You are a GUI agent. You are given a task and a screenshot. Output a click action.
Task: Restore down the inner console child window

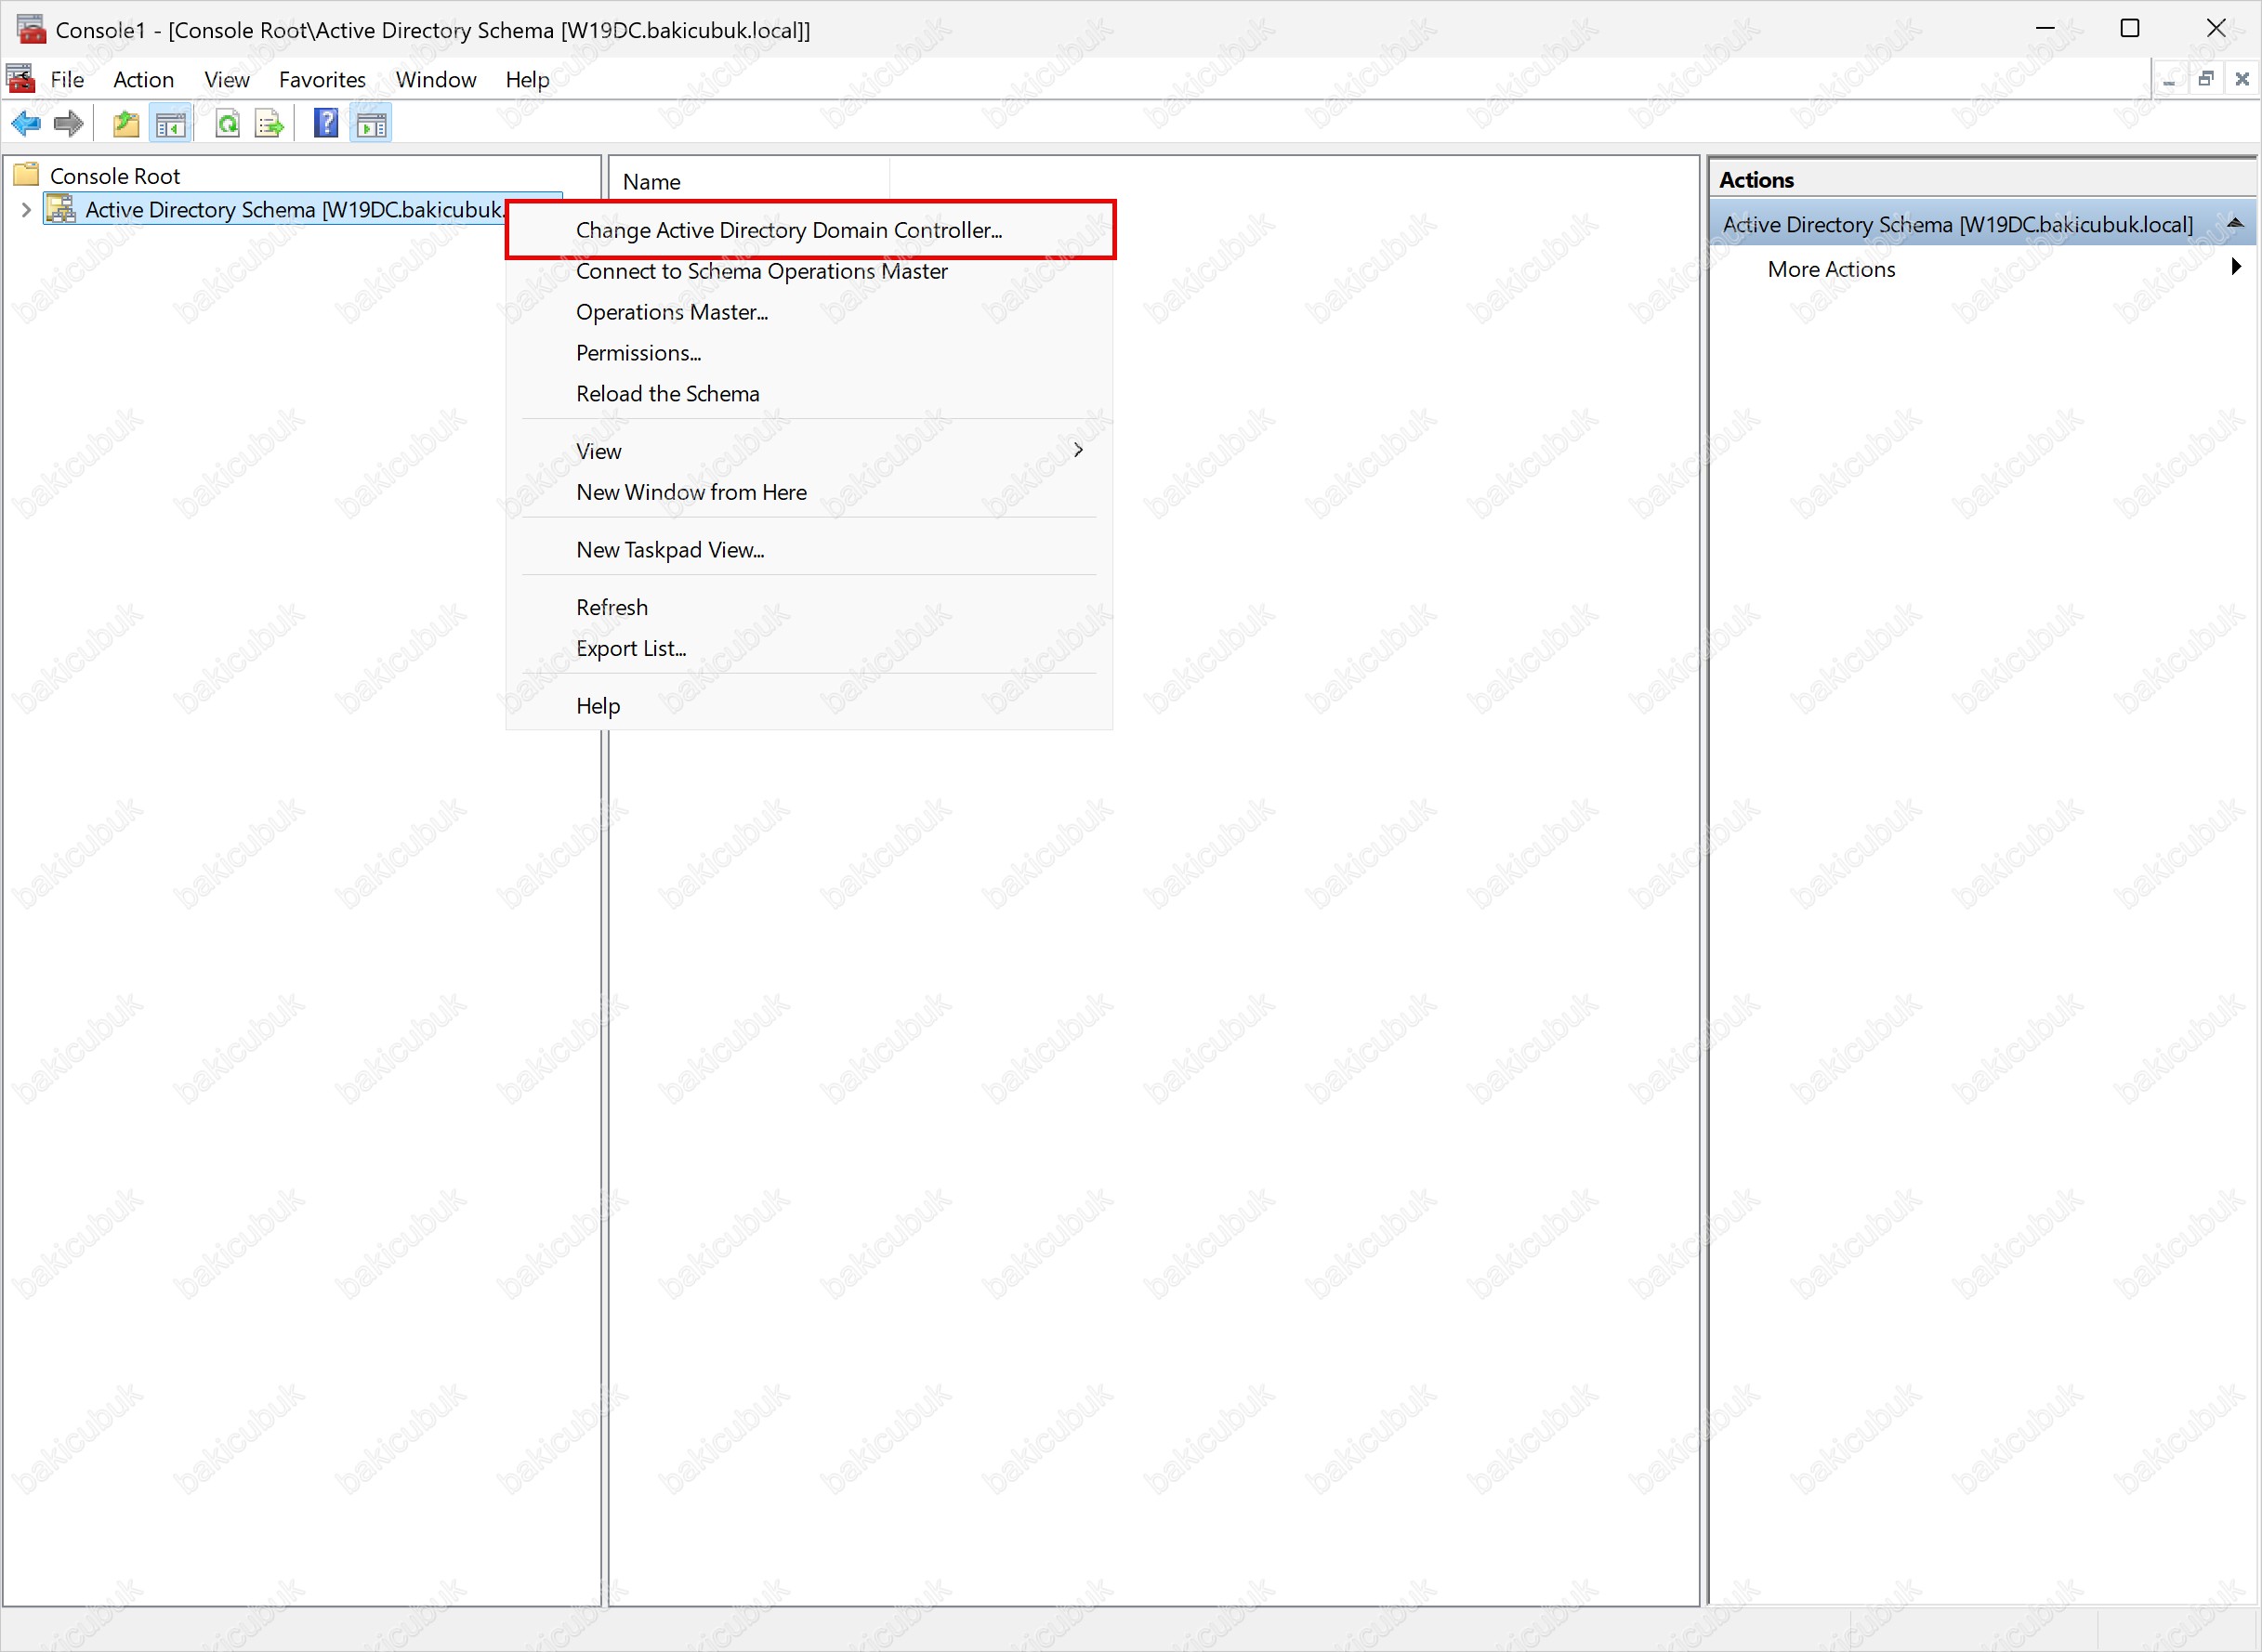tap(2205, 79)
